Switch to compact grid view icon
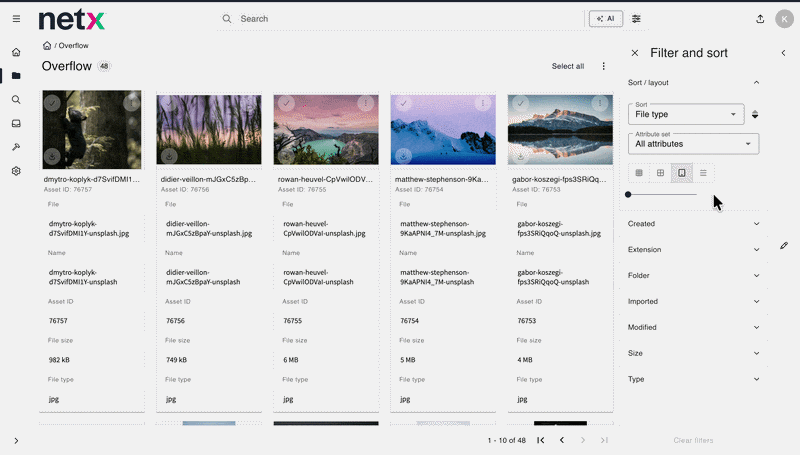Image resolution: width=800 pixels, height=455 pixels. [x=639, y=173]
